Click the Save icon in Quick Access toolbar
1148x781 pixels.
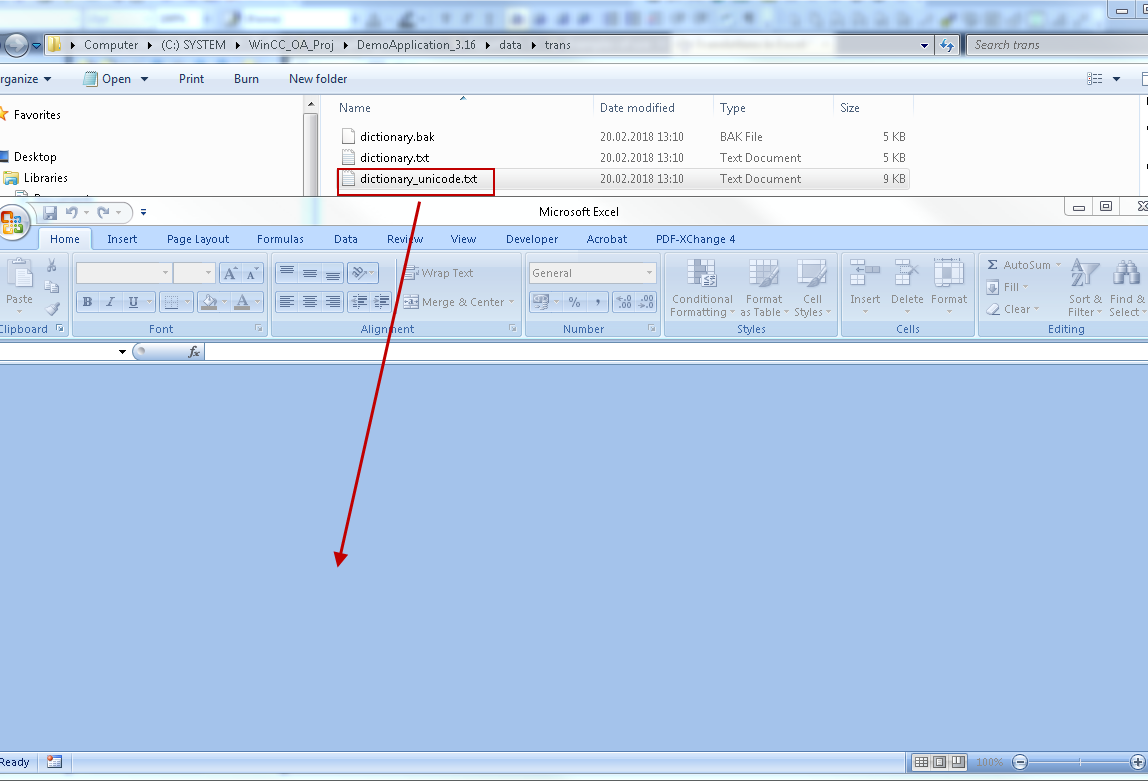point(50,212)
